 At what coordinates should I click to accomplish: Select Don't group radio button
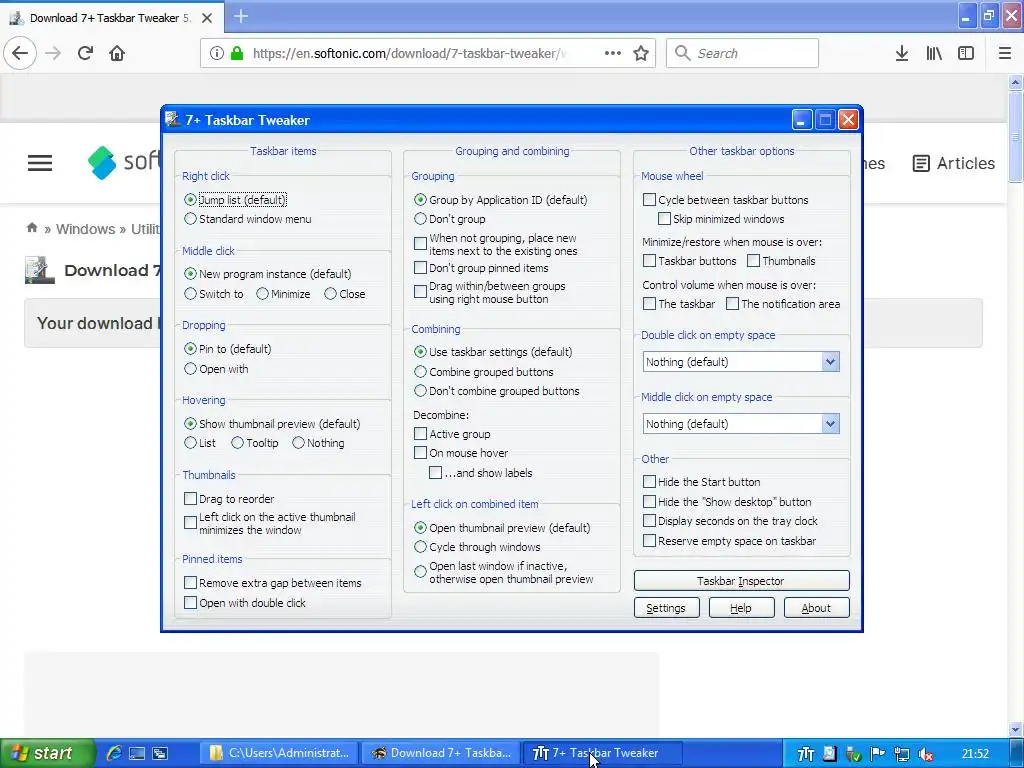click(x=420, y=219)
